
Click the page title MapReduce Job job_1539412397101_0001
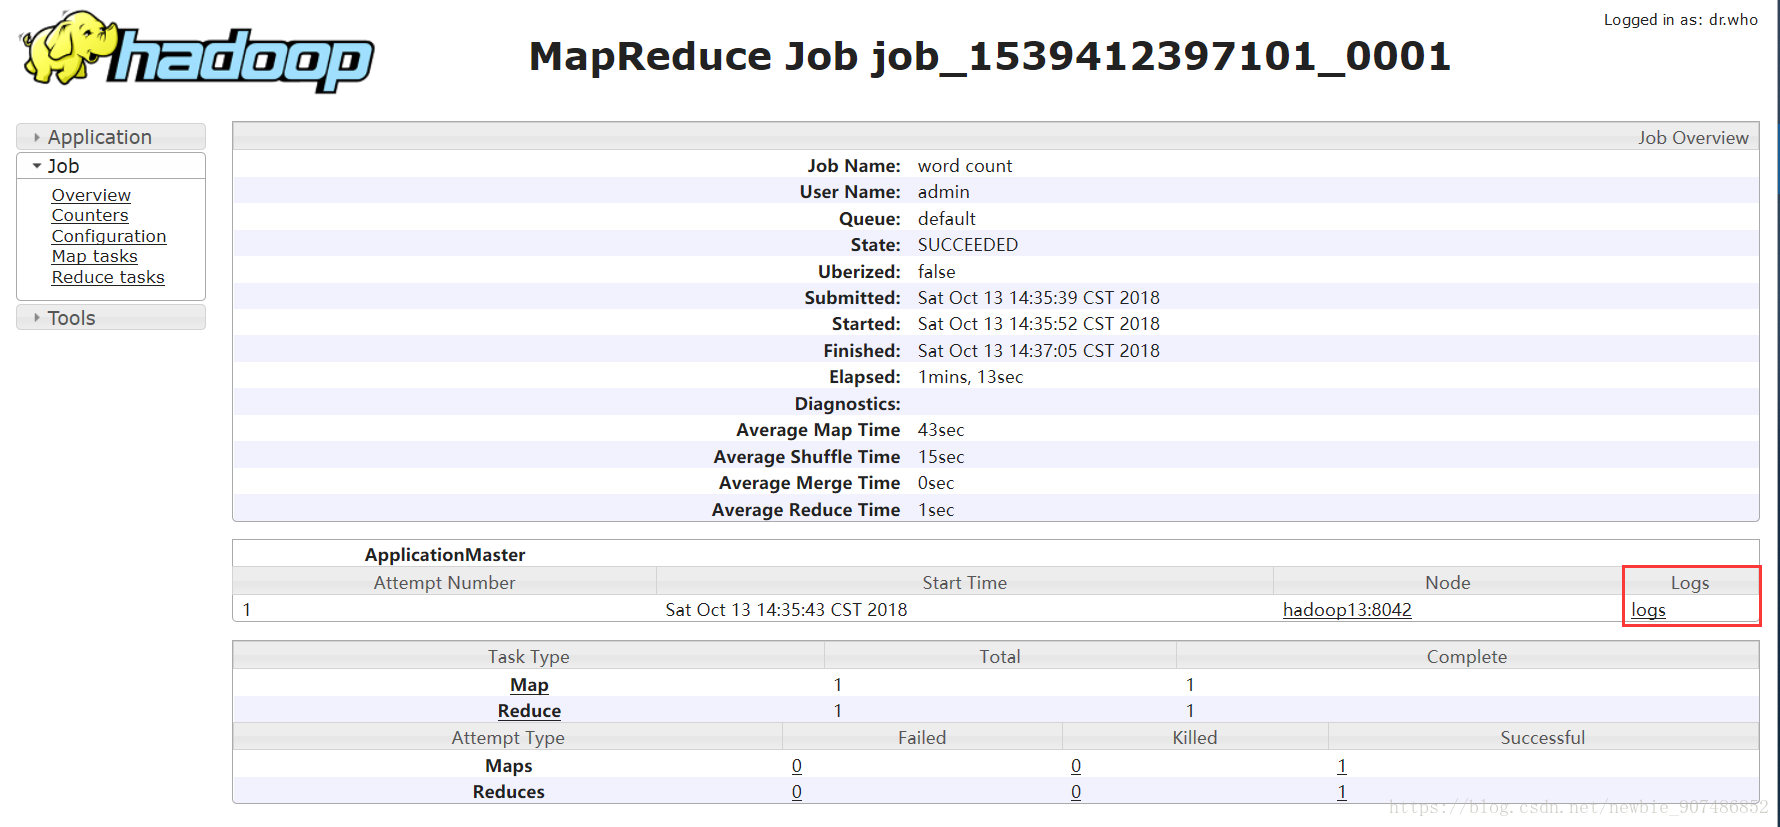point(990,56)
